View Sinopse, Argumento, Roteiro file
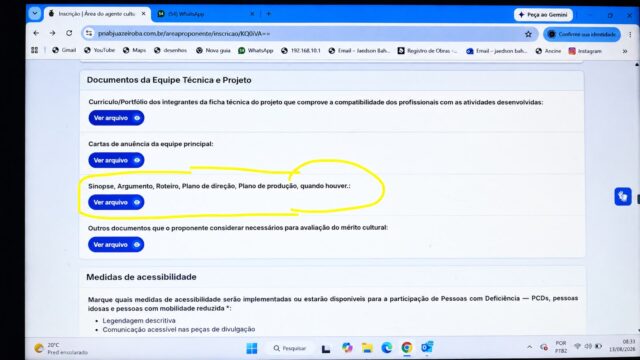 [x=116, y=202]
